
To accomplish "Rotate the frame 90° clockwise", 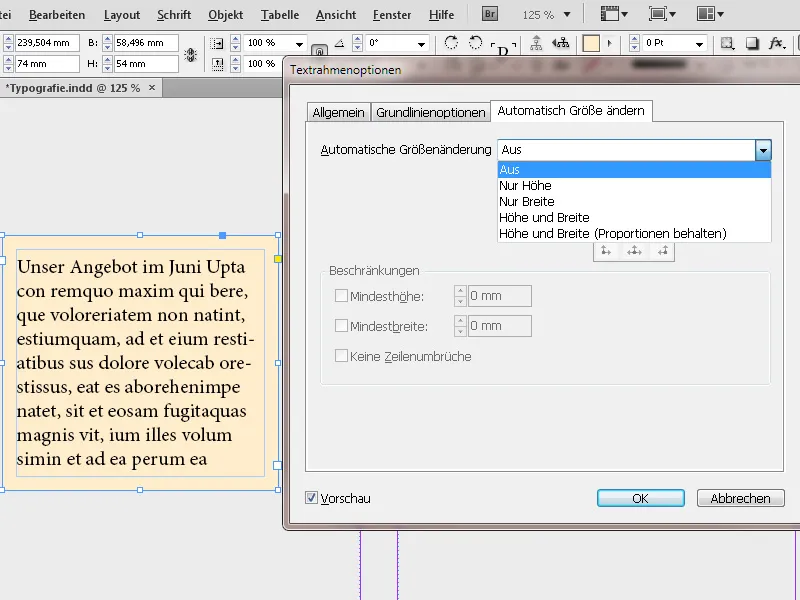I will click(451, 43).
